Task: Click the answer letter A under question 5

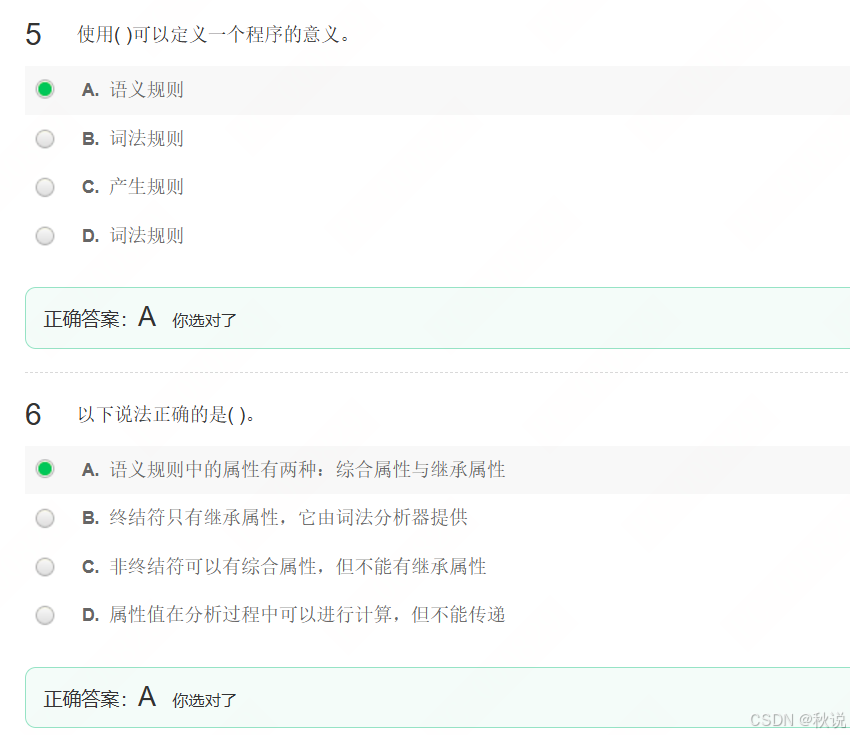Action: (147, 317)
